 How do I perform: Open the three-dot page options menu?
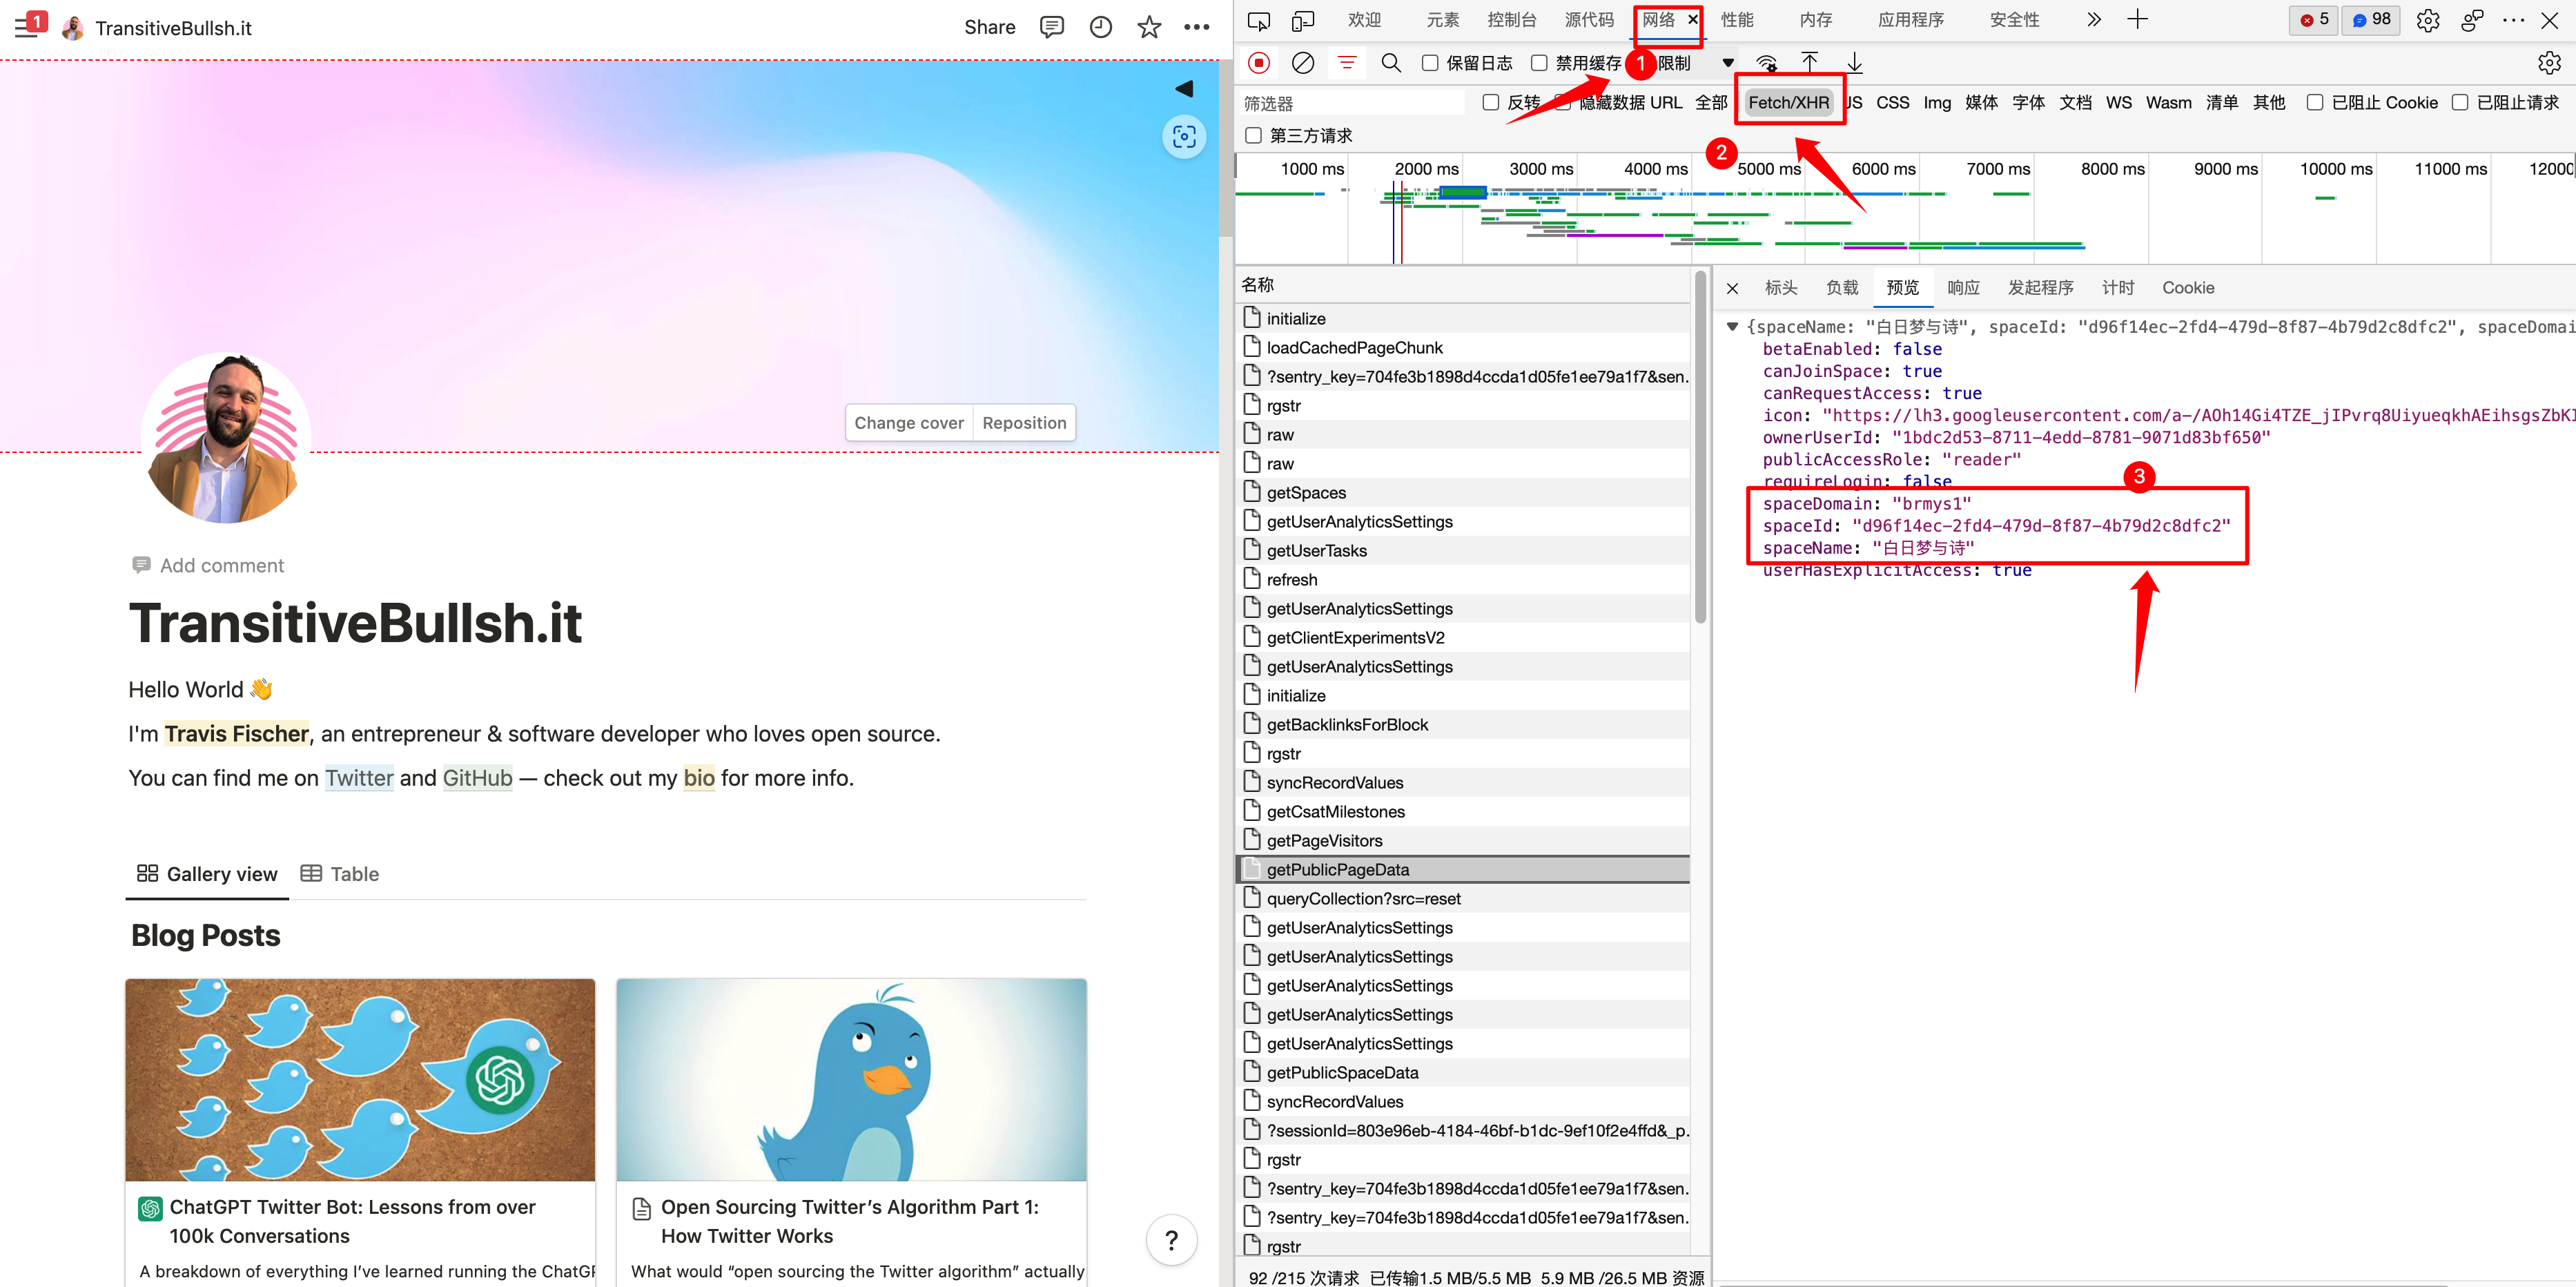click(x=1197, y=27)
